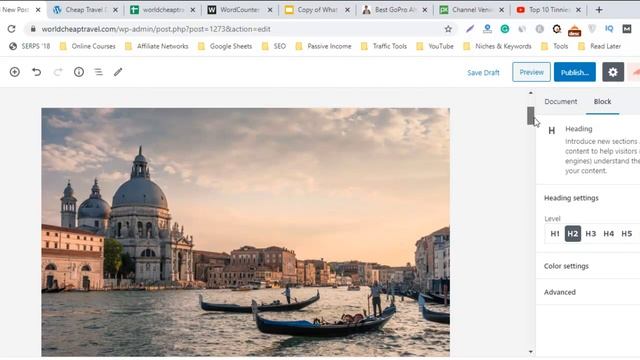The image size is (640, 360).
Task: Open the SERPS '18 bookmark
Action: (30, 46)
